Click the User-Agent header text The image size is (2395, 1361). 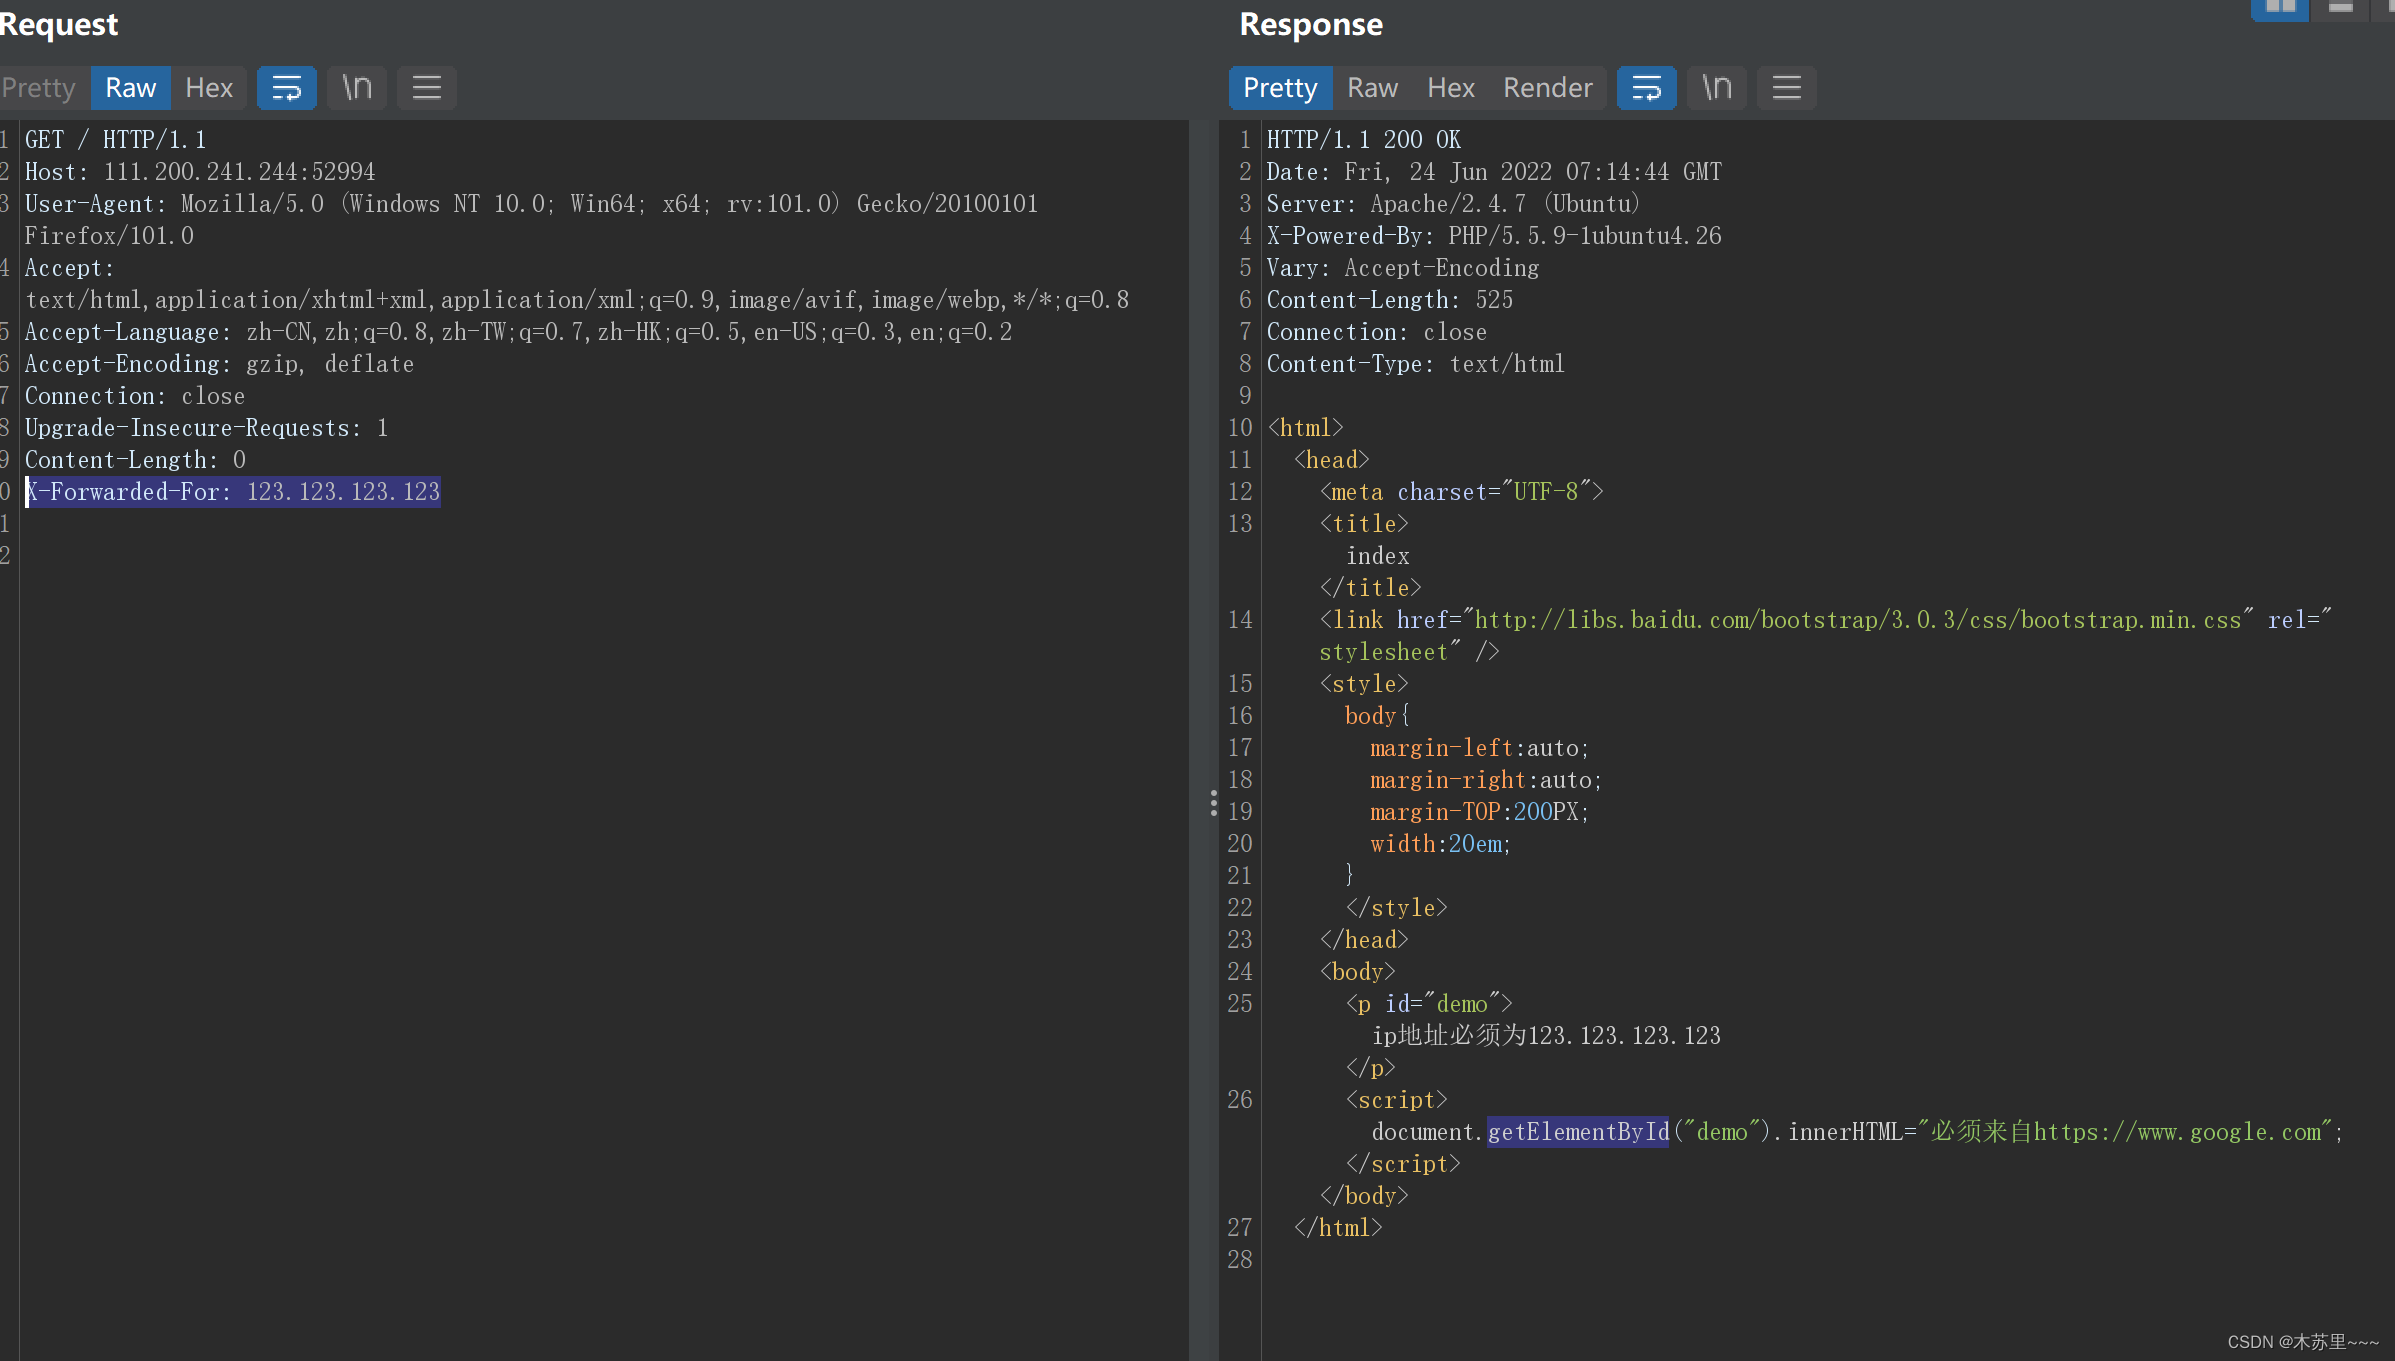(531, 220)
